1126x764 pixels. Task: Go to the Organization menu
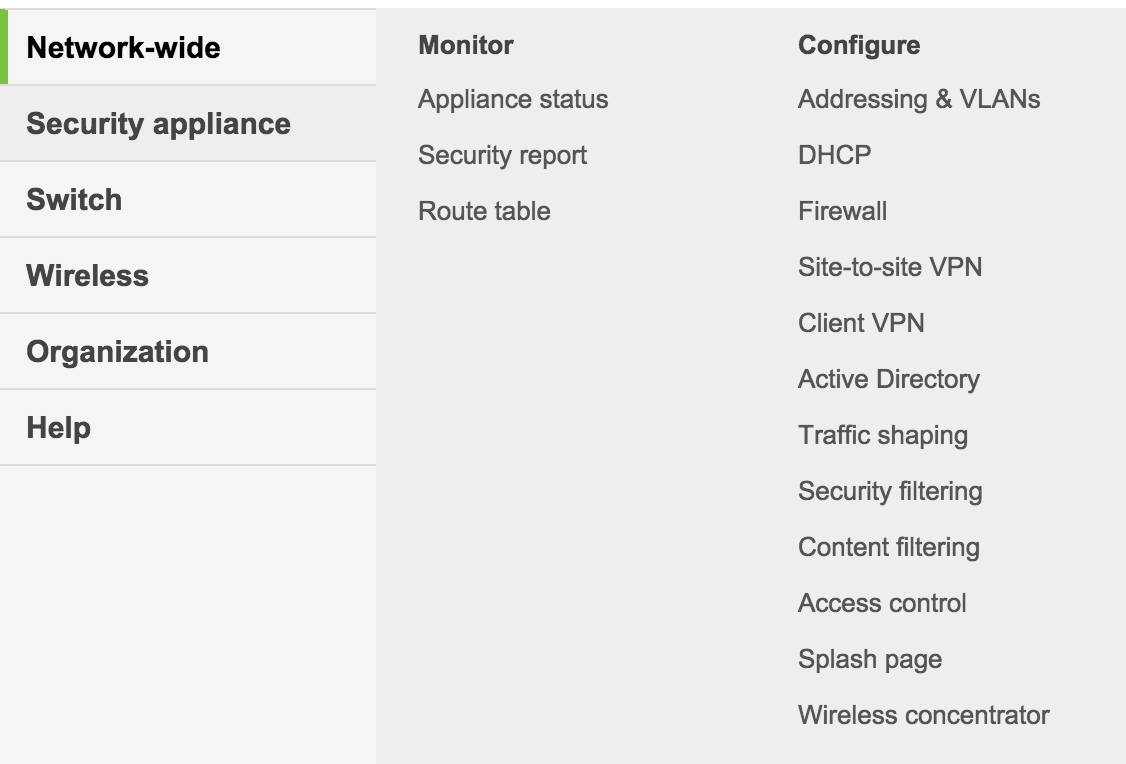117,352
